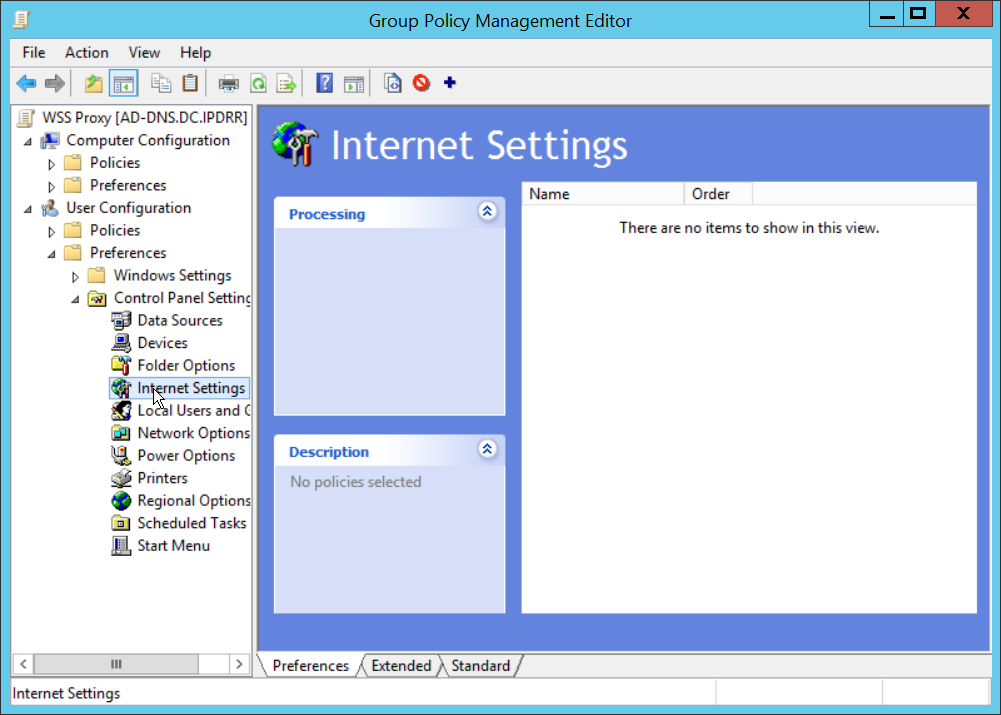This screenshot has height=715, width=1001.
Task: Open Help via blue question mark icon
Action: point(324,84)
